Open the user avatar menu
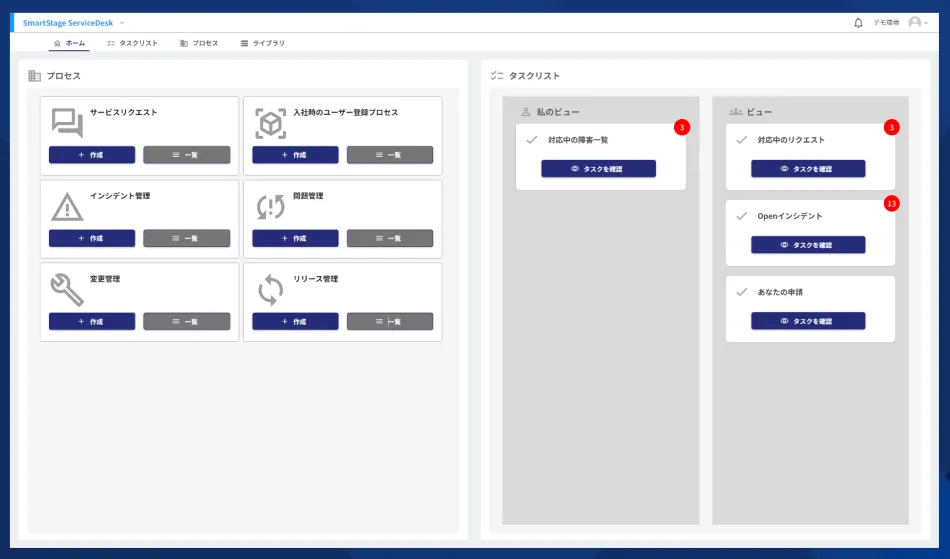 [914, 22]
